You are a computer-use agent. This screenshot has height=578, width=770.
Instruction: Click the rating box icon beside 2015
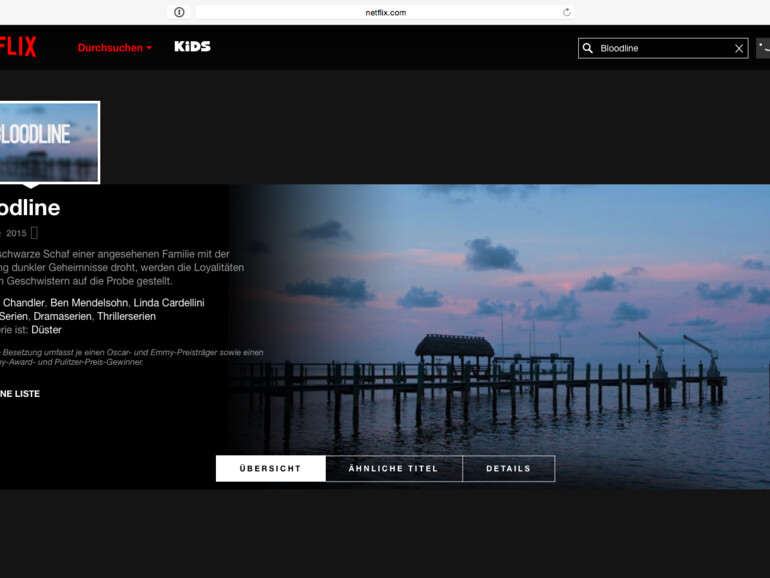point(34,233)
